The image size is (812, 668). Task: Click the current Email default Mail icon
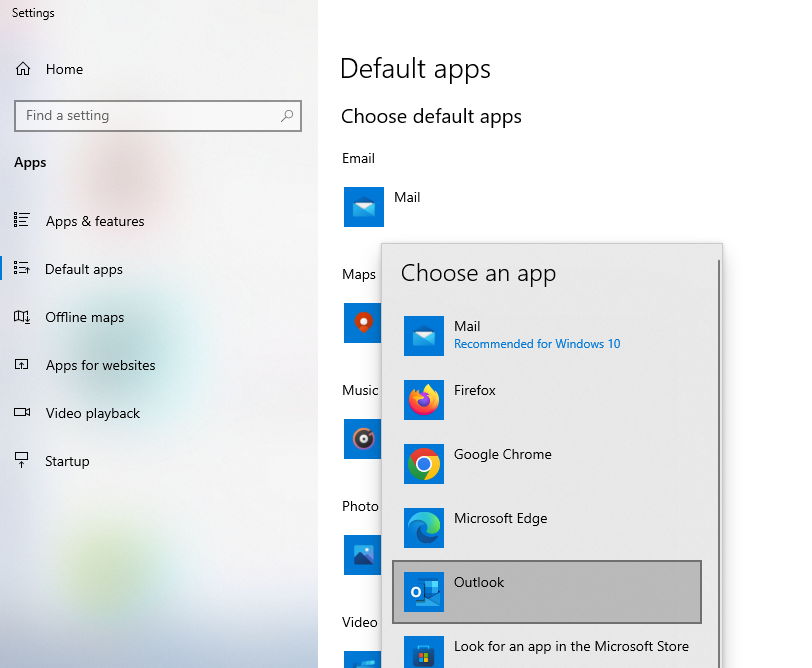pyautogui.click(x=364, y=207)
